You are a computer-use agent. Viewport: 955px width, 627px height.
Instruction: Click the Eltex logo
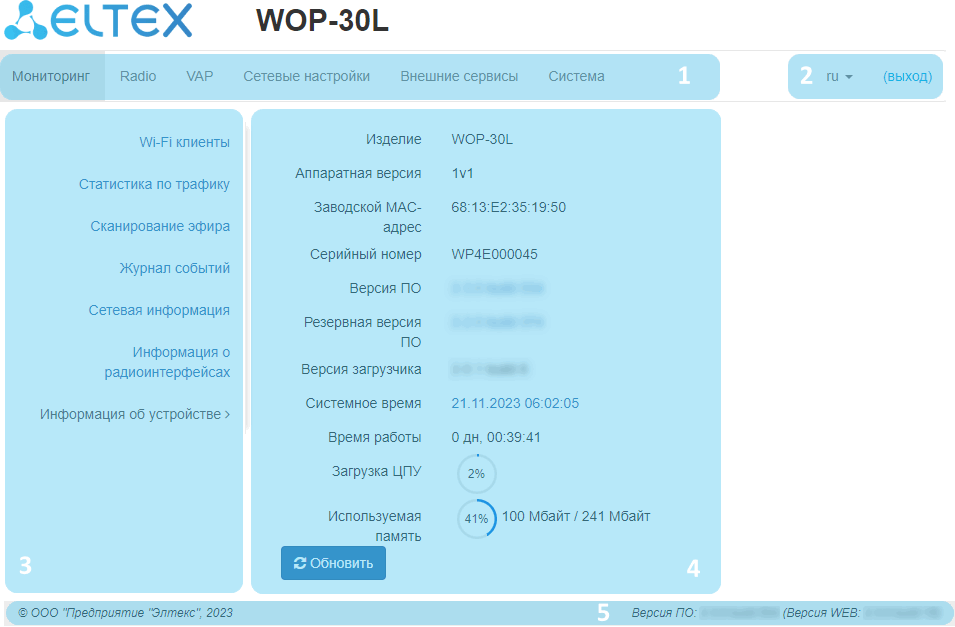click(x=98, y=21)
